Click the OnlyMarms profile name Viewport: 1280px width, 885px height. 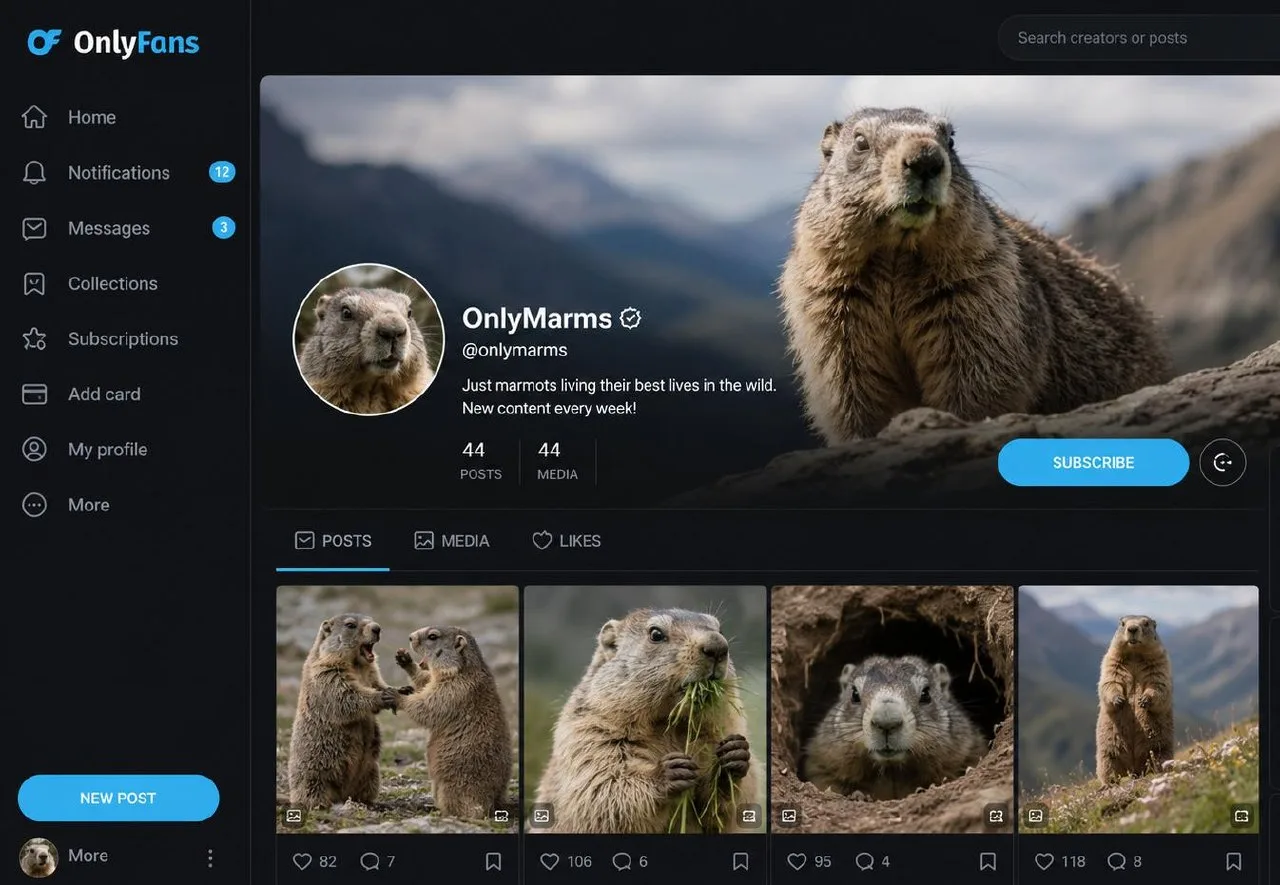click(x=537, y=318)
